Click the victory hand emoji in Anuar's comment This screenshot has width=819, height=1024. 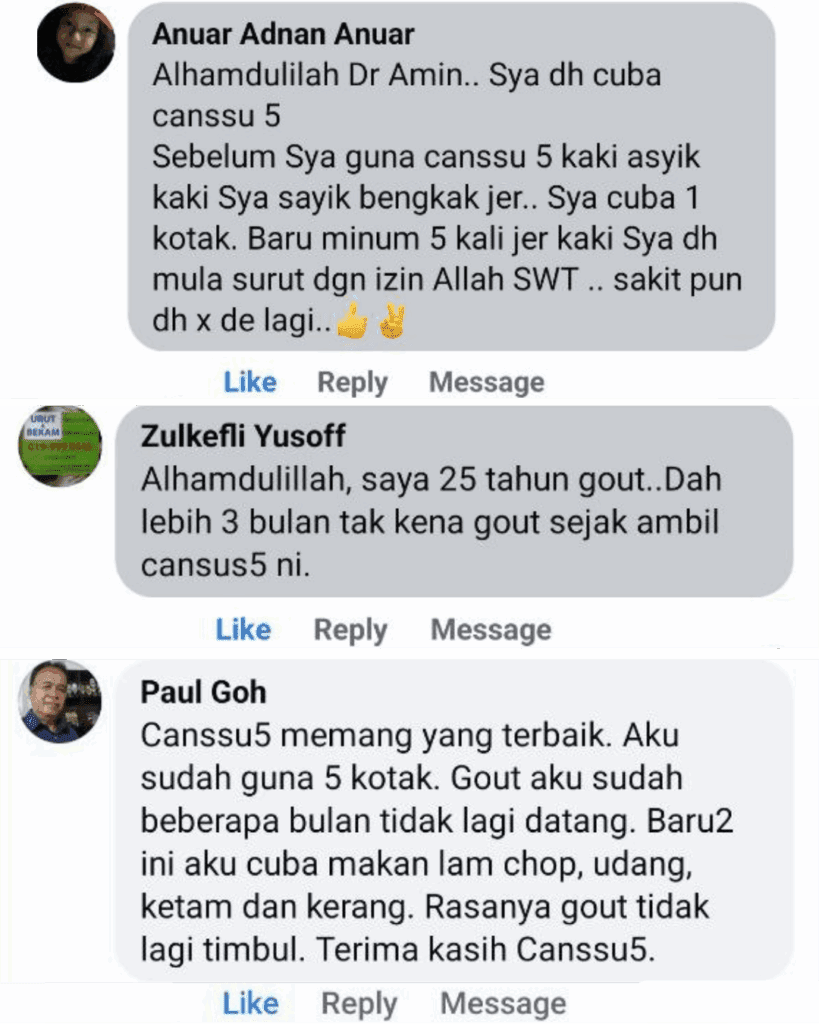click(x=392, y=320)
